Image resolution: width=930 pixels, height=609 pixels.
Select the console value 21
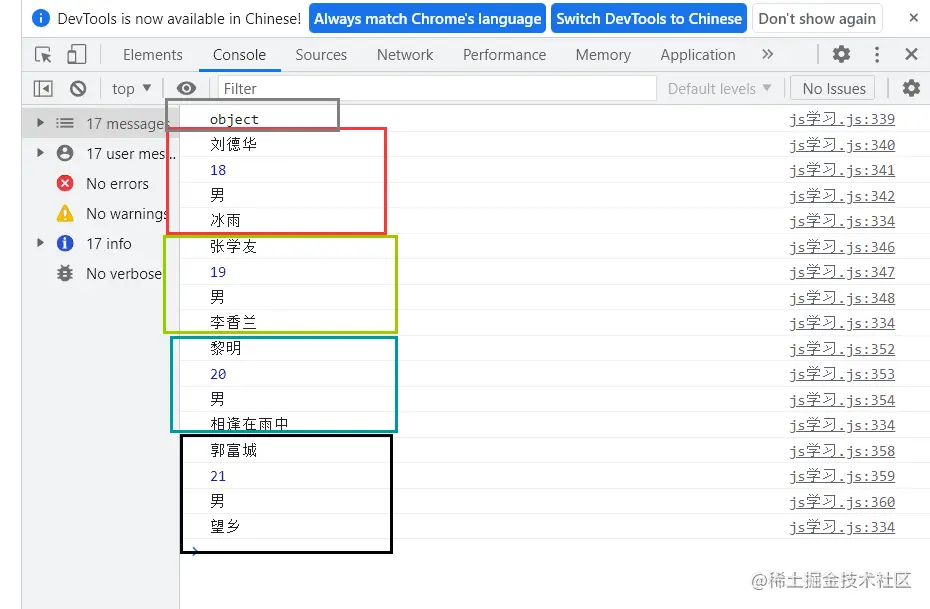[218, 476]
